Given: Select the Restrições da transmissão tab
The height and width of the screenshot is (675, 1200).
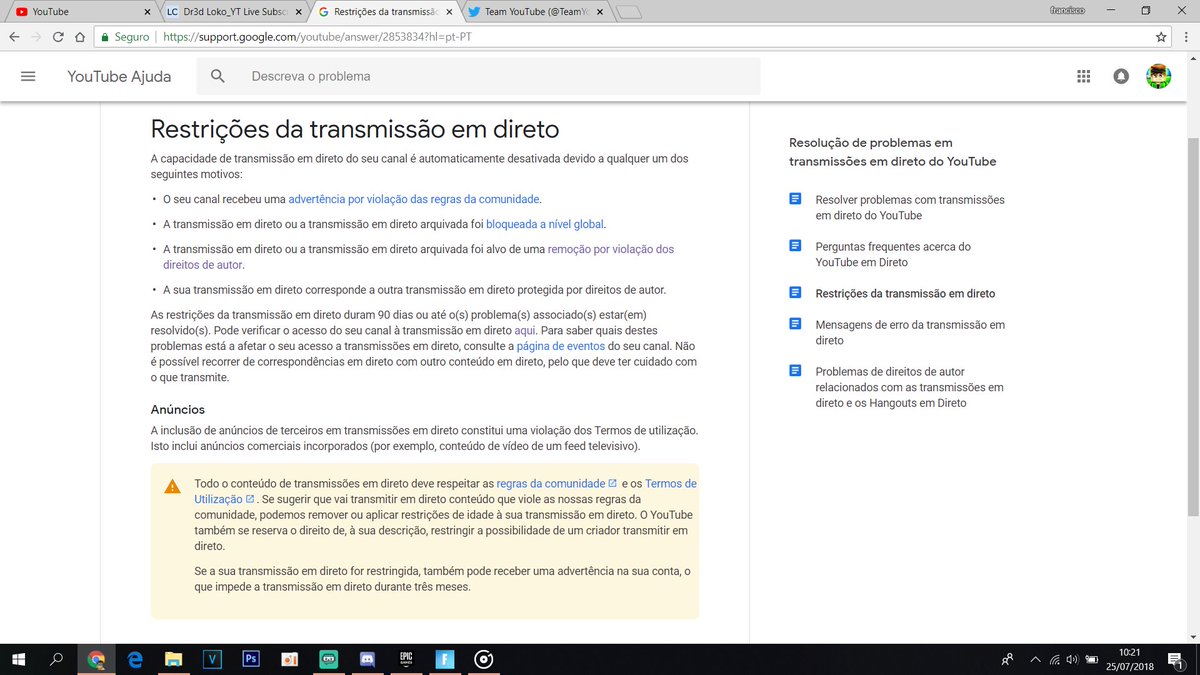Looking at the screenshot, I should (x=385, y=11).
